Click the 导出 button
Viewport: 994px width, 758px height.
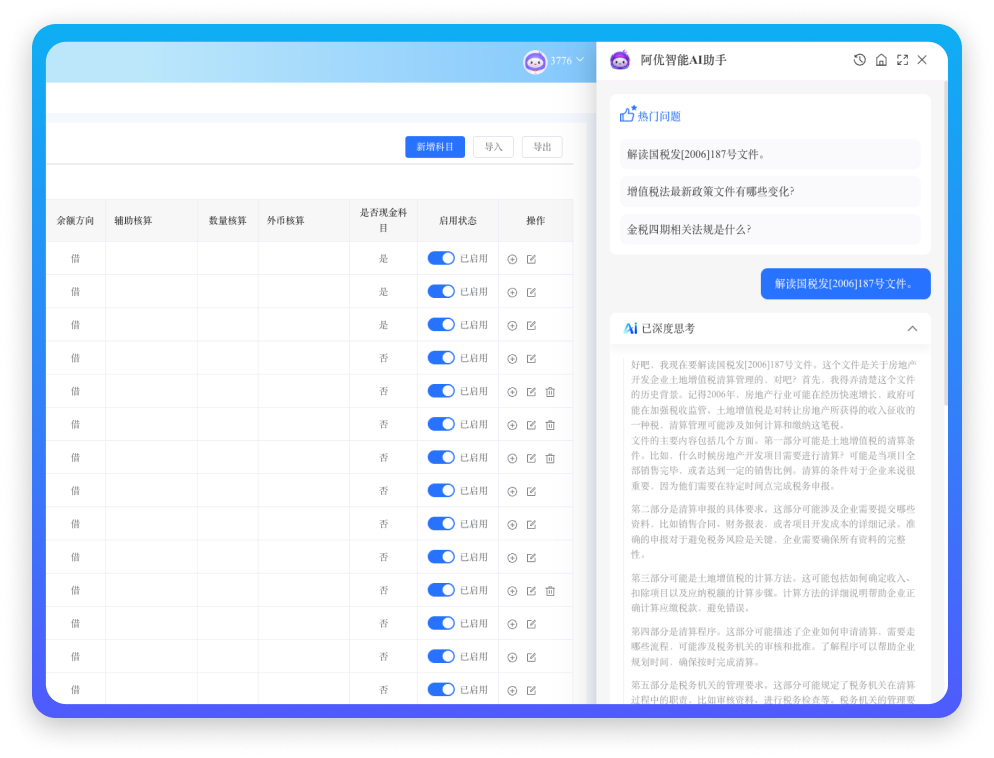(x=542, y=147)
